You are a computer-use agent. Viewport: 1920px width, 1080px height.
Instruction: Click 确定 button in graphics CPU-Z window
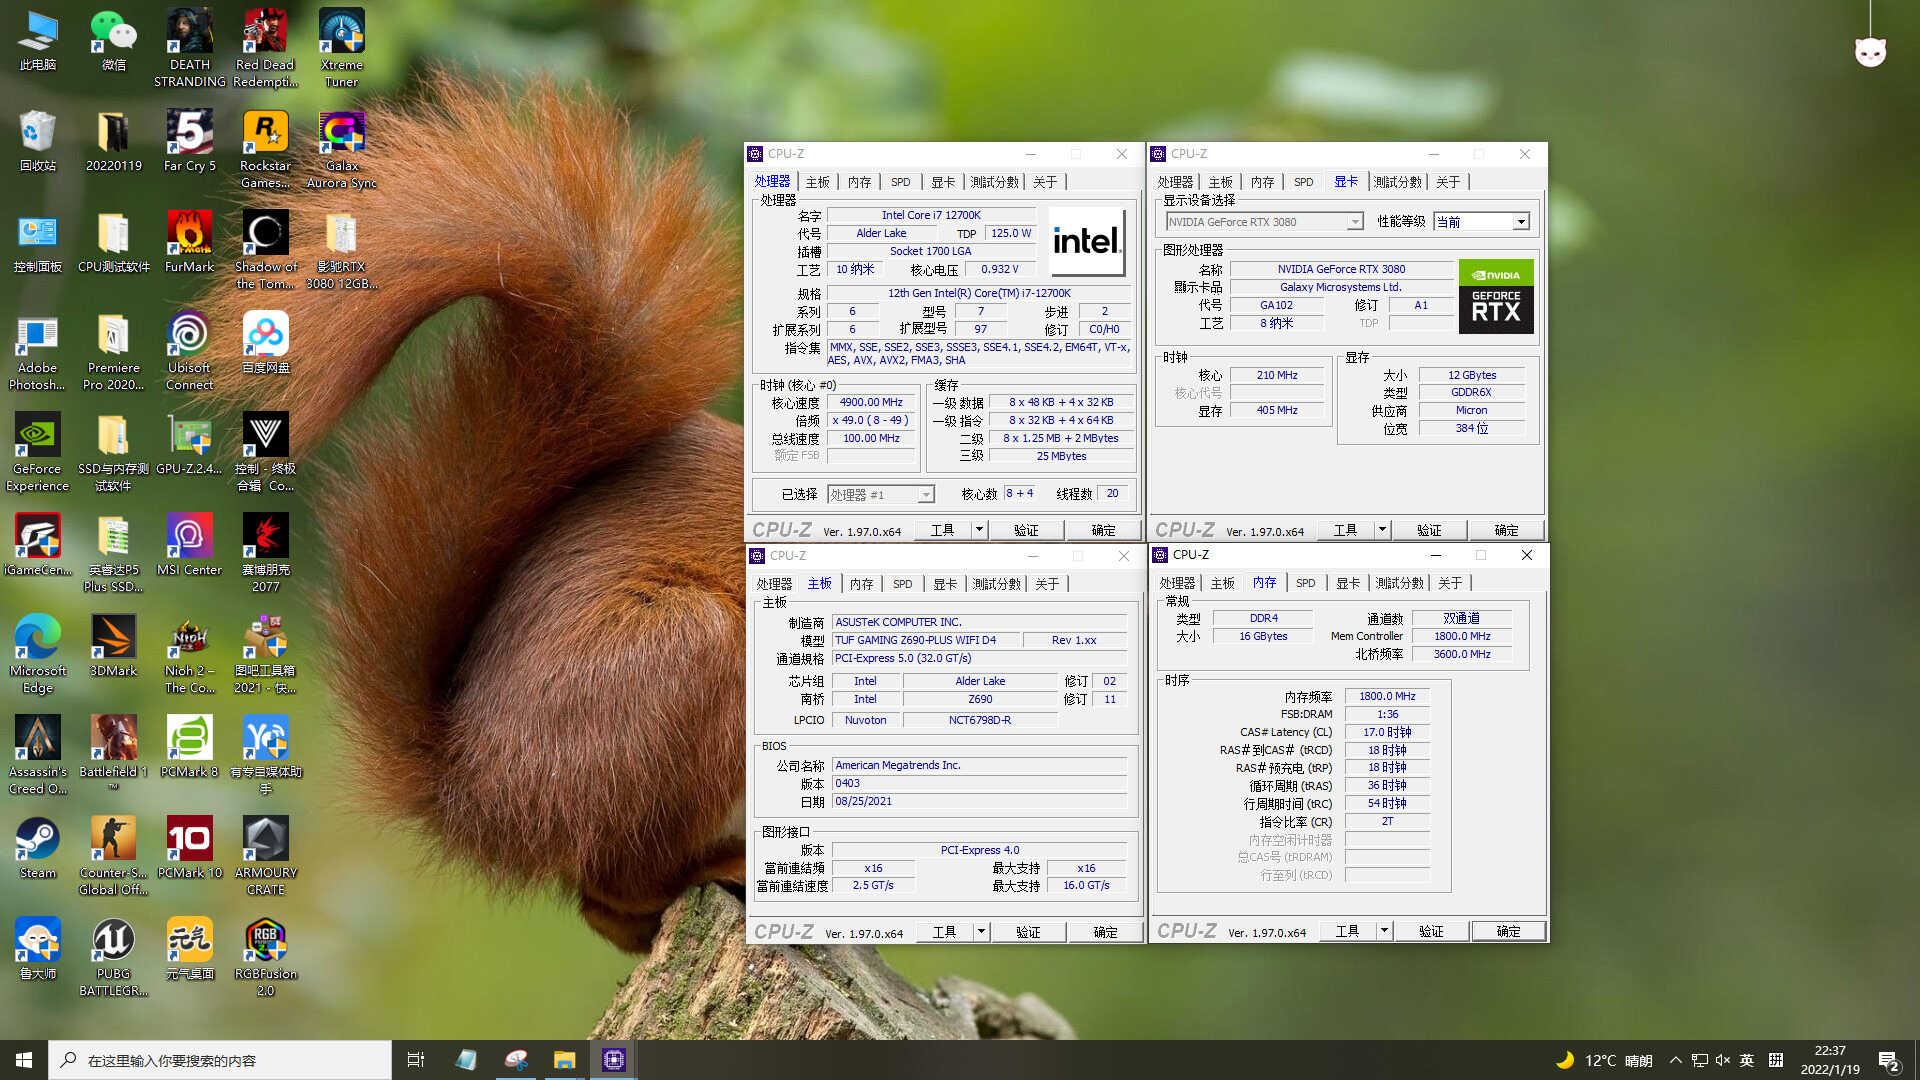tap(1507, 530)
